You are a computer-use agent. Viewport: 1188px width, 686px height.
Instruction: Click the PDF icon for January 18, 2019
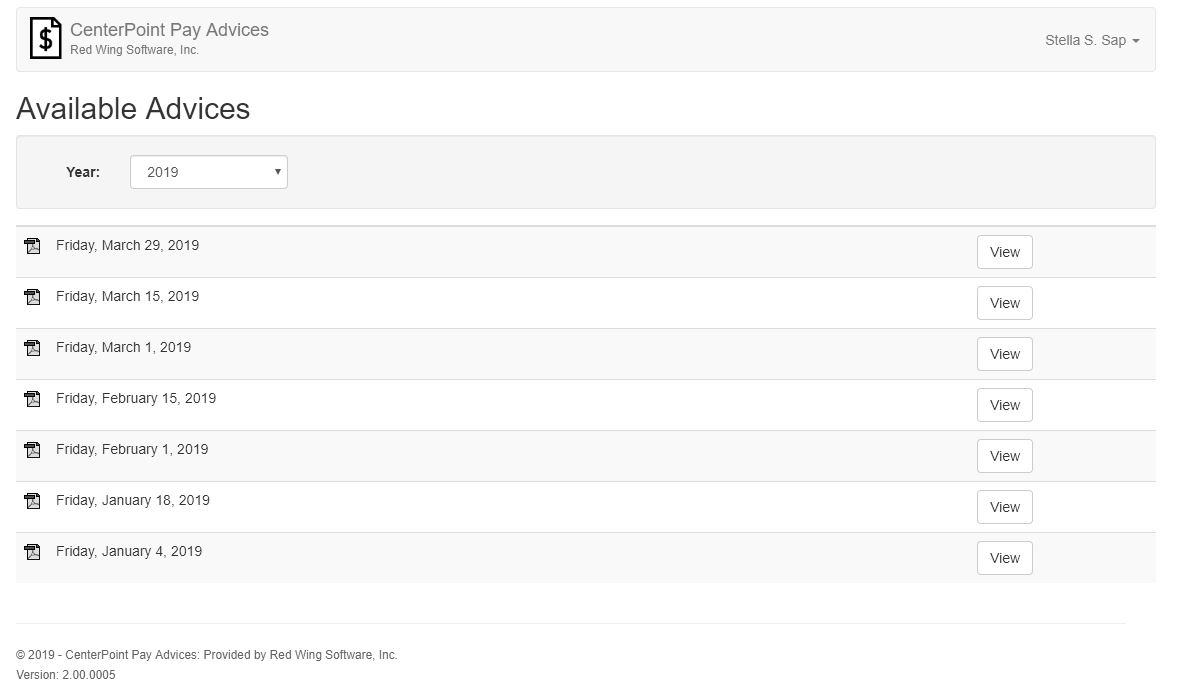click(x=33, y=501)
